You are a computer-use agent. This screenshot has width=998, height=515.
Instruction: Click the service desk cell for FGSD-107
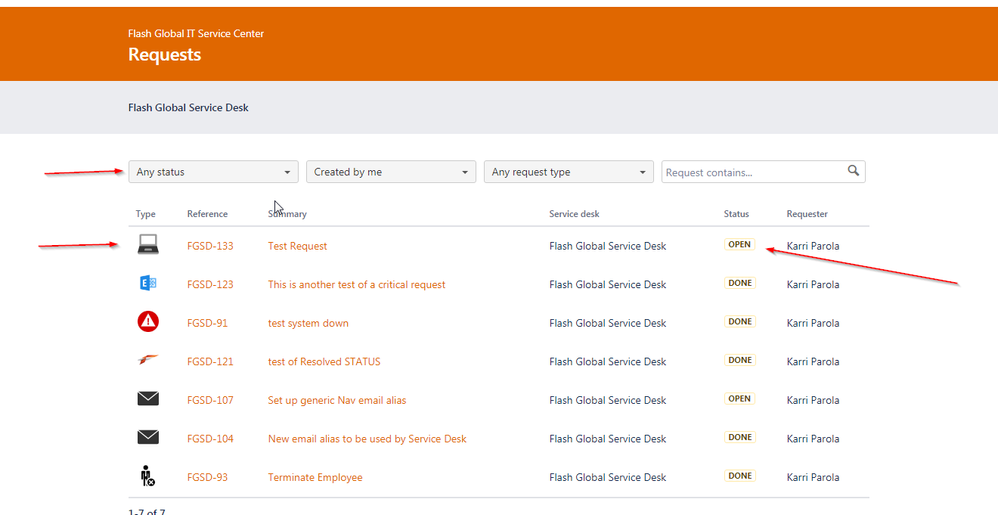click(x=608, y=400)
